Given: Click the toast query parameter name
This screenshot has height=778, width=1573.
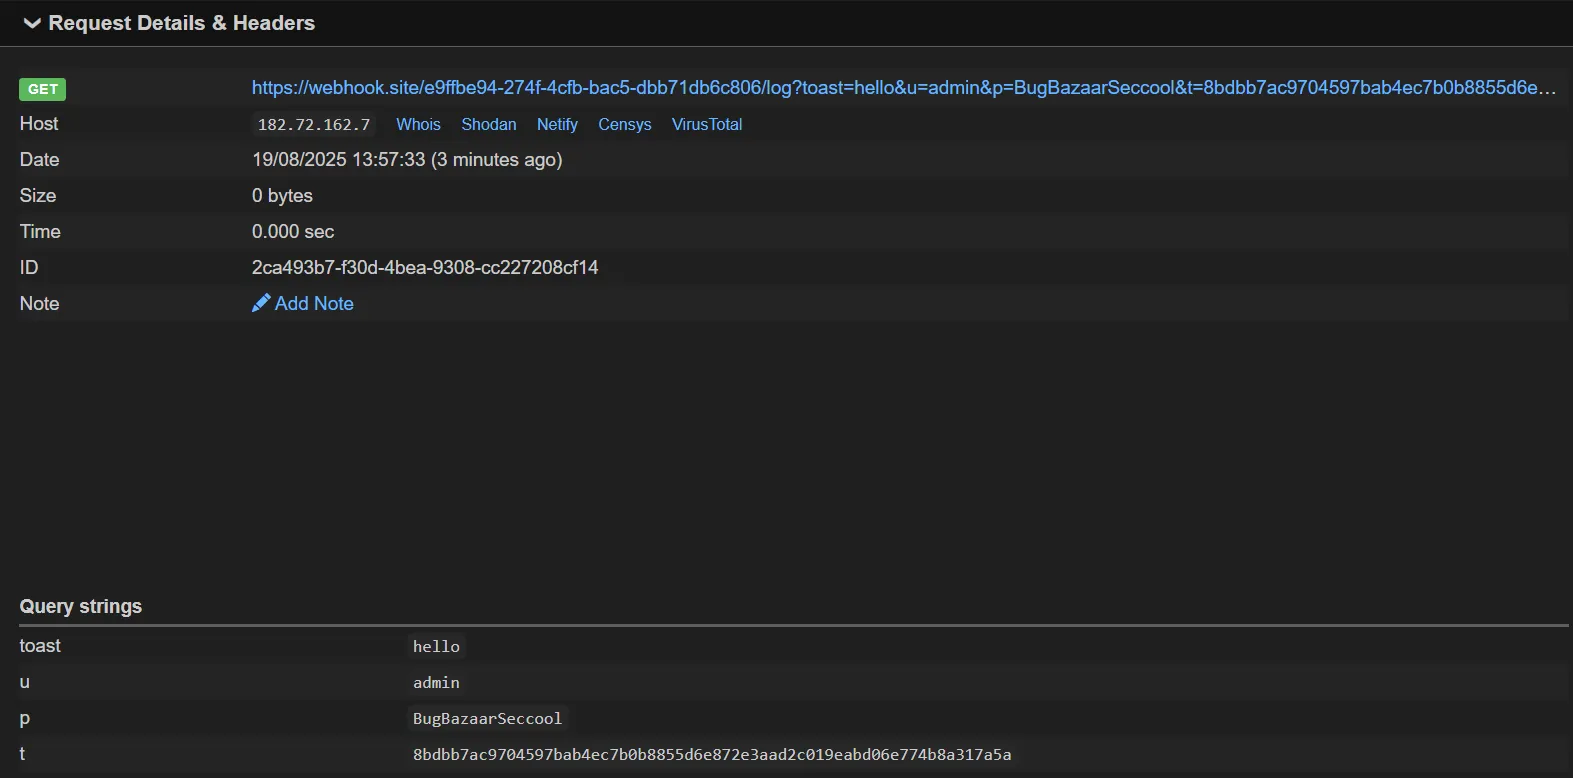Looking at the screenshot, I should point(40,646).
